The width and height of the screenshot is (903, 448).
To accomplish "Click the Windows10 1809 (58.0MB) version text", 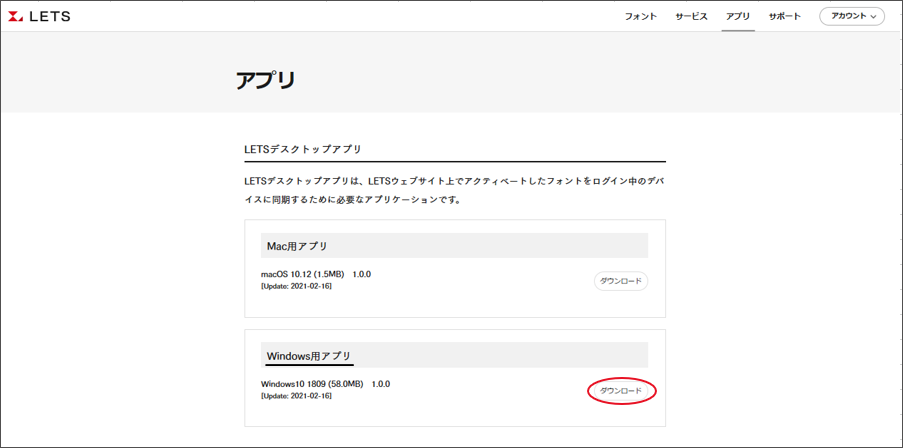I will coord(326,384).
